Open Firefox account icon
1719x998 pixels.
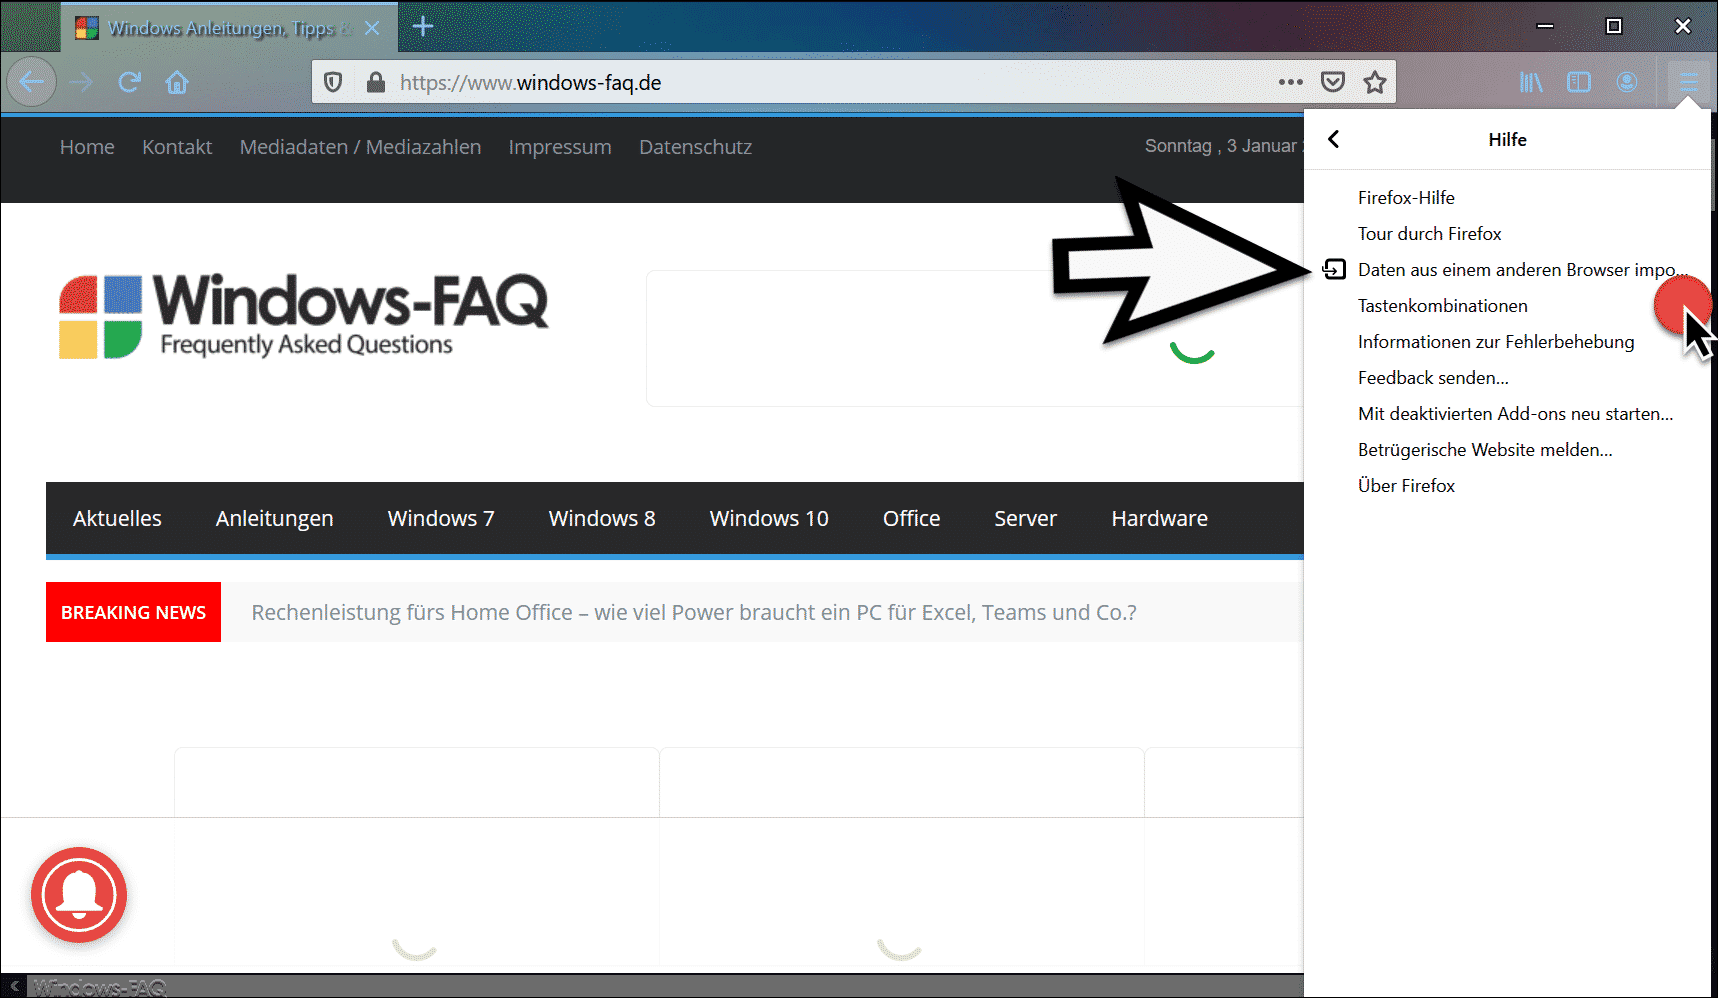[x=1627, y=82]
